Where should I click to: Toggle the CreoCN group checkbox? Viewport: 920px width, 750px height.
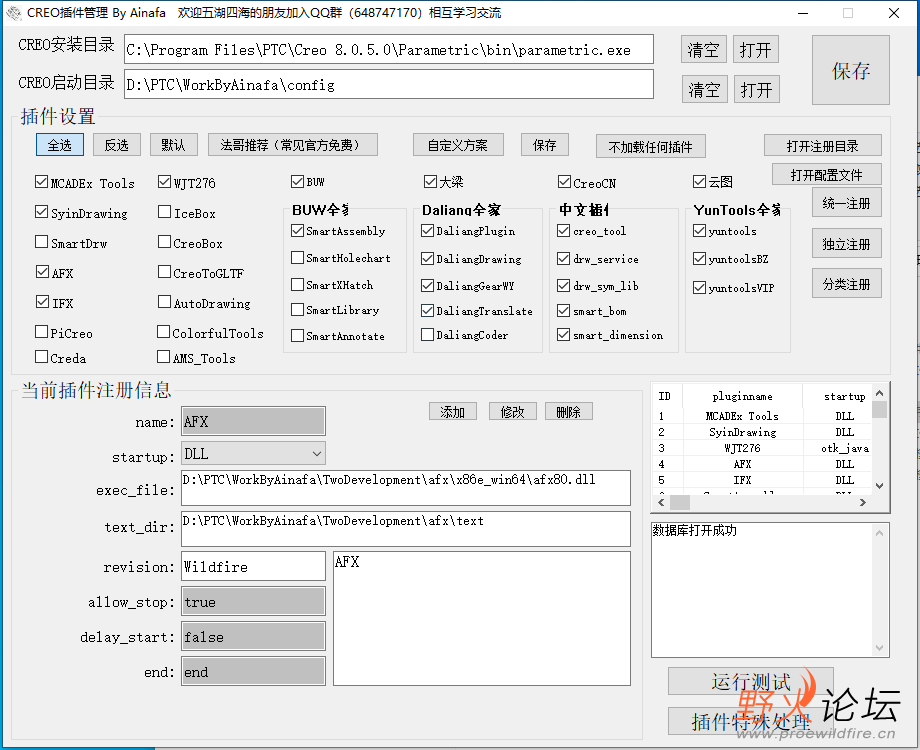click(x=564, y=182)
